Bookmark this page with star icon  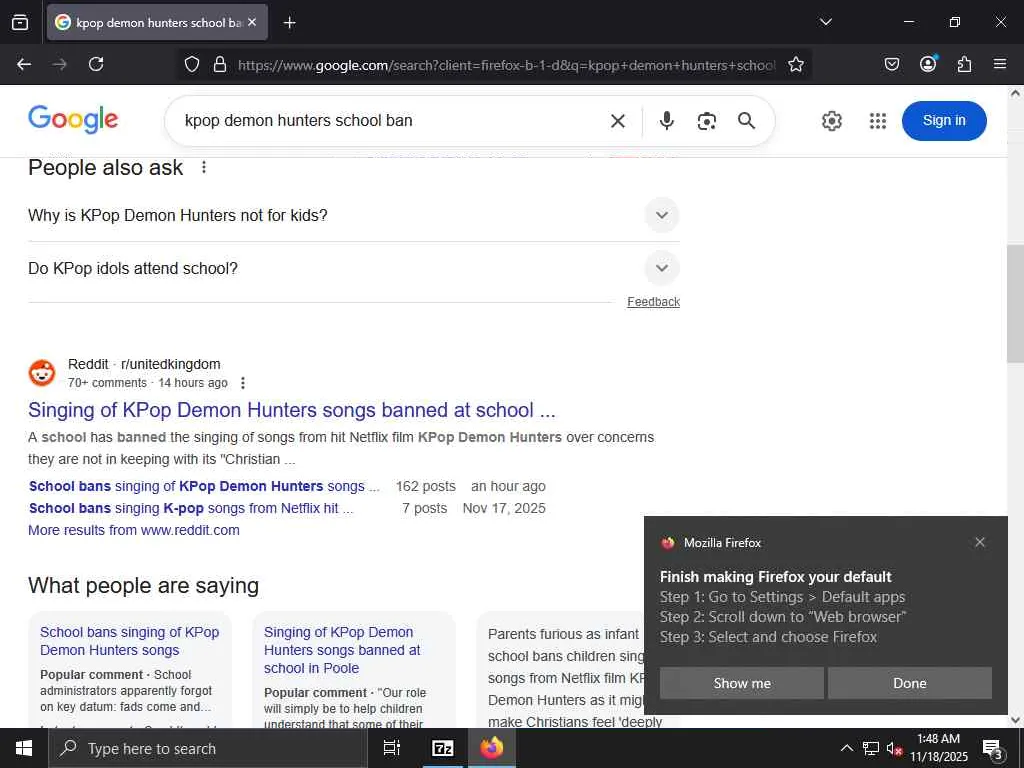click(x=795, y=65)
